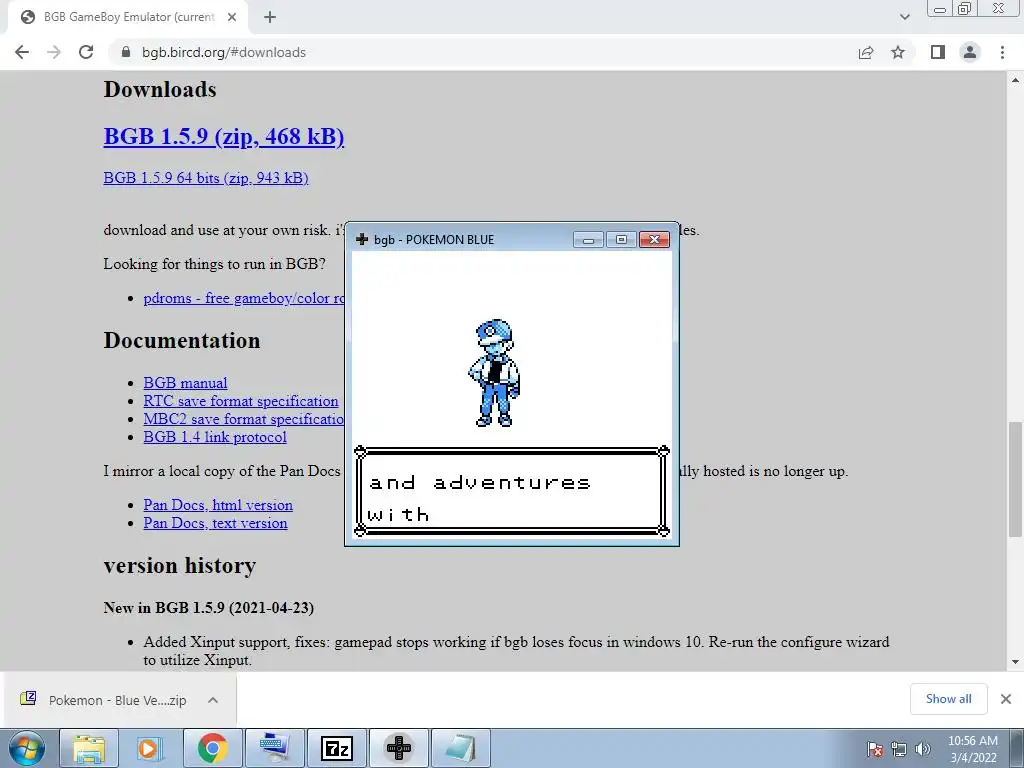Open RTC save format specification link
Image resolution: width=1024 pixels, height=768 pixels.
241,401
